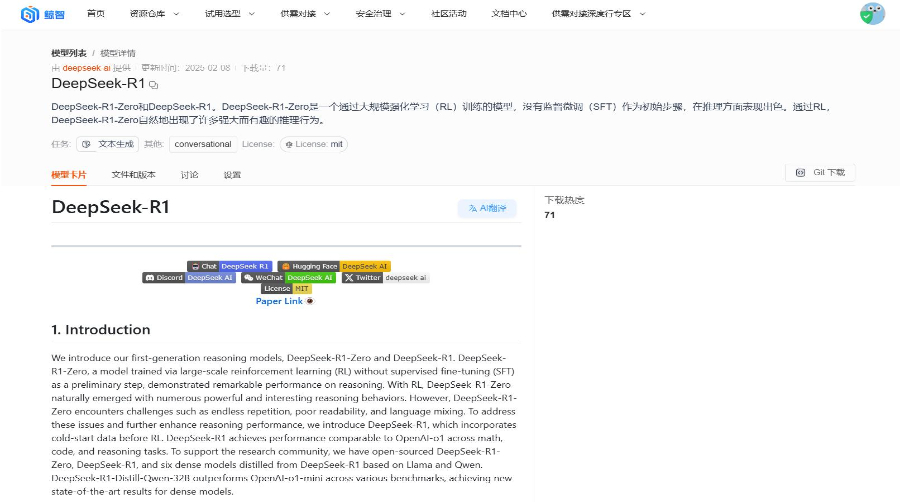Screen dimensions: 900x502
Task: Switch to the 讨论 tab
Action: pyautogui.click(x=189, y=174)
